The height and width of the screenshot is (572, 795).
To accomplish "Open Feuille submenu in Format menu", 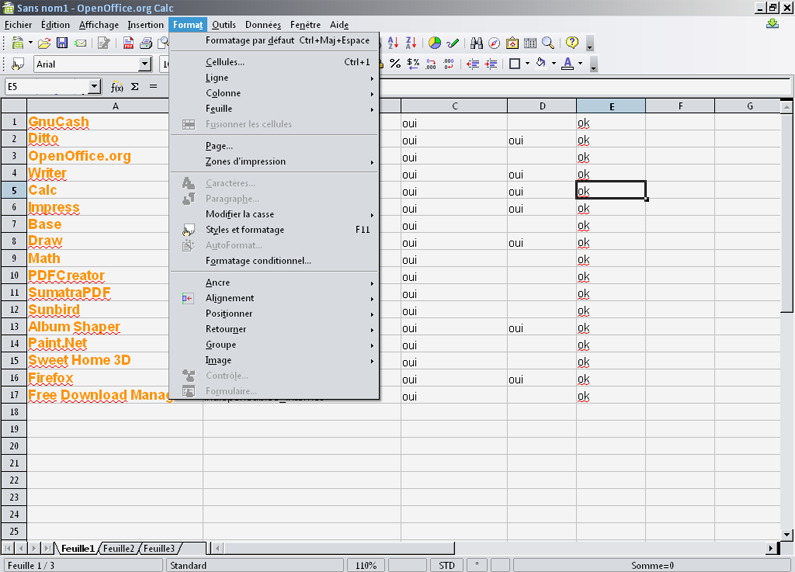I will click(274, 109).
